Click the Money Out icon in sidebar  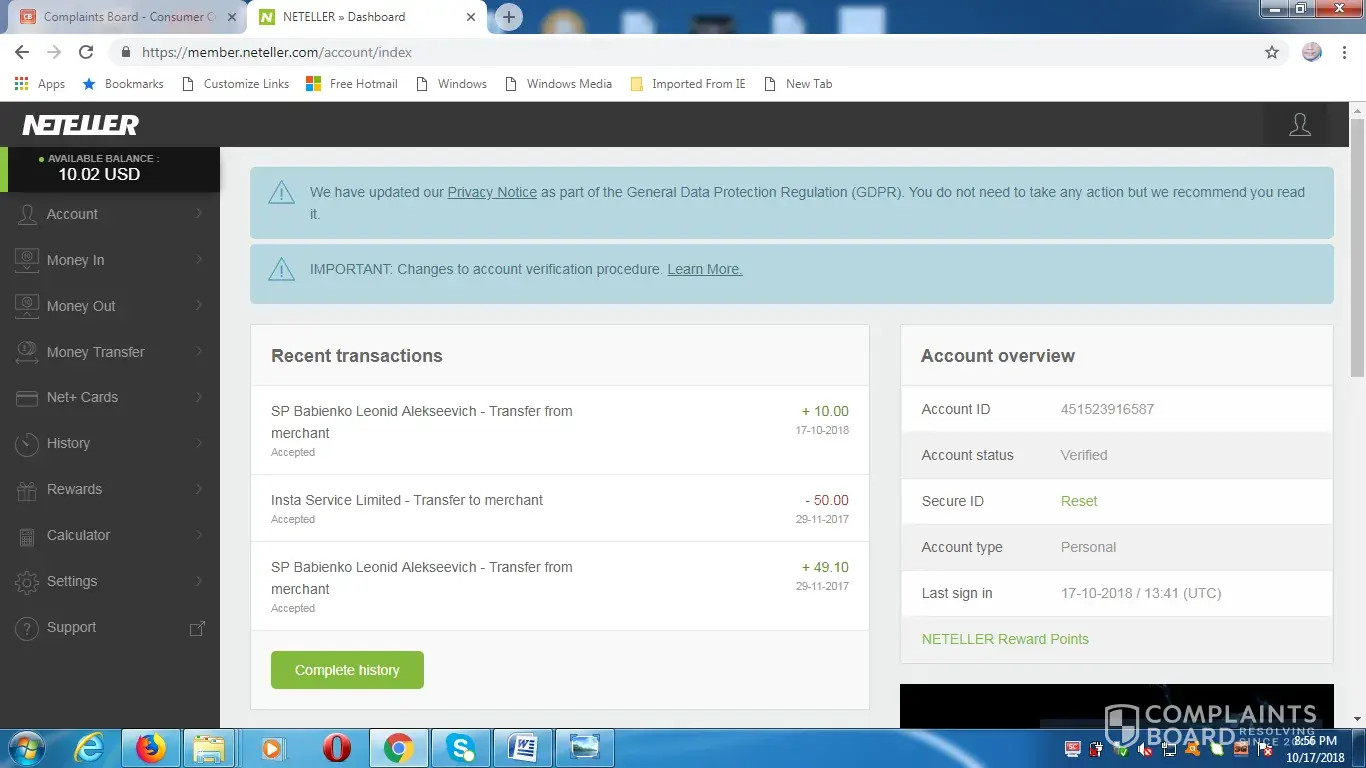click(28, 306)
